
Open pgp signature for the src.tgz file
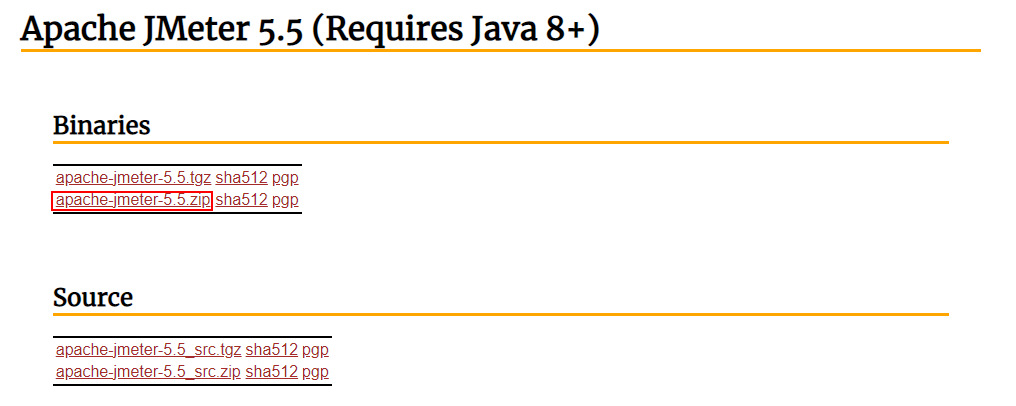pos(315,350)
